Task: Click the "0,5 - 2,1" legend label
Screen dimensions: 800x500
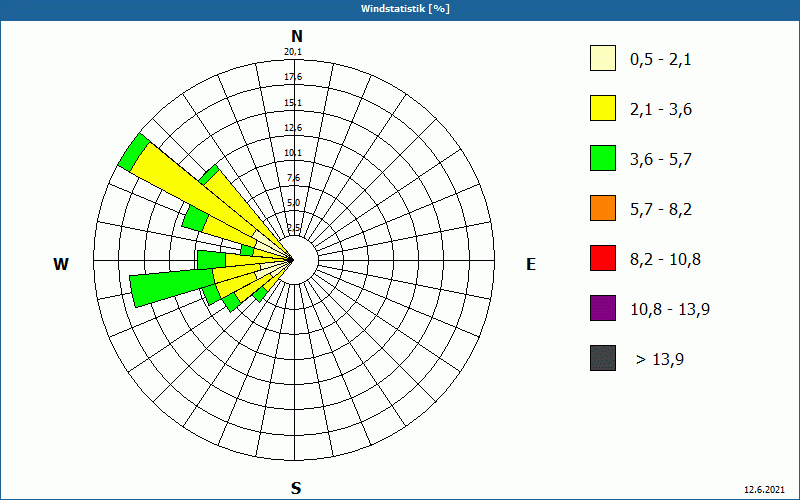Action: pos(661,60)
